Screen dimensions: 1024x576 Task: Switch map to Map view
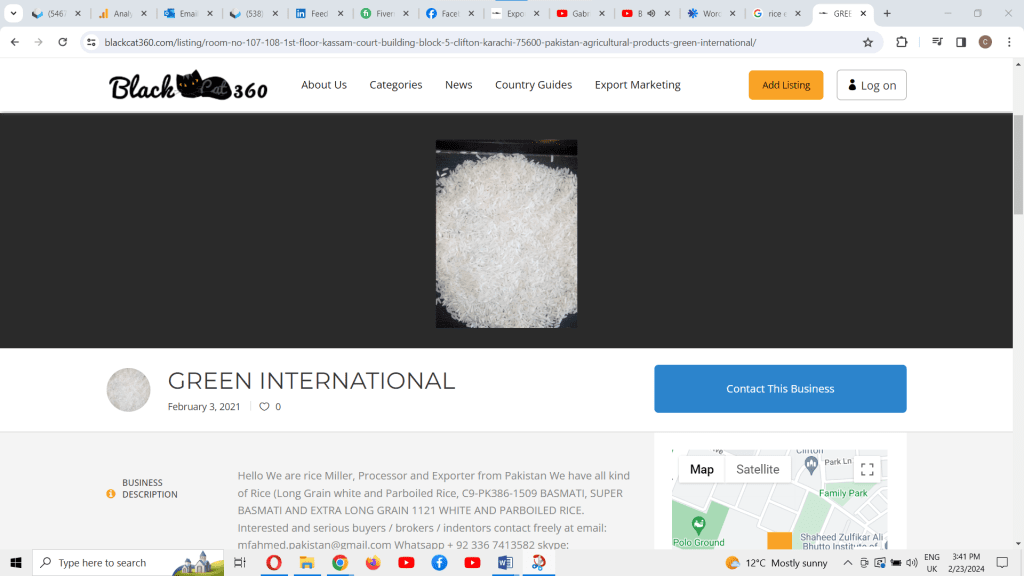[x=702, y=469]
